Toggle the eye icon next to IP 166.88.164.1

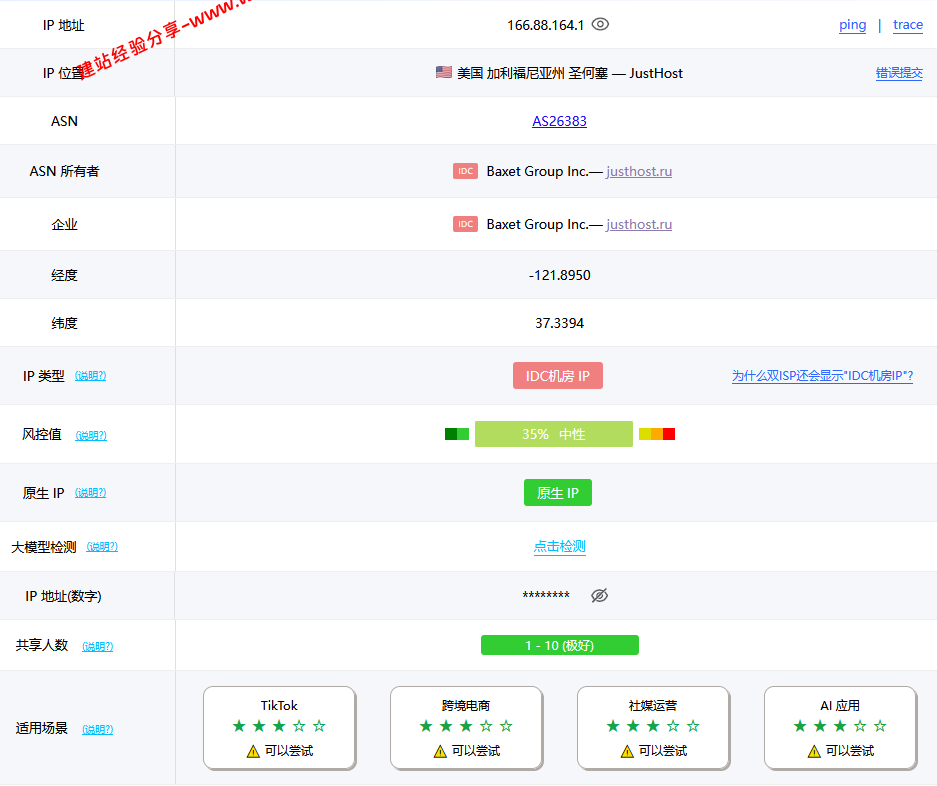click(x=600, y=25)
